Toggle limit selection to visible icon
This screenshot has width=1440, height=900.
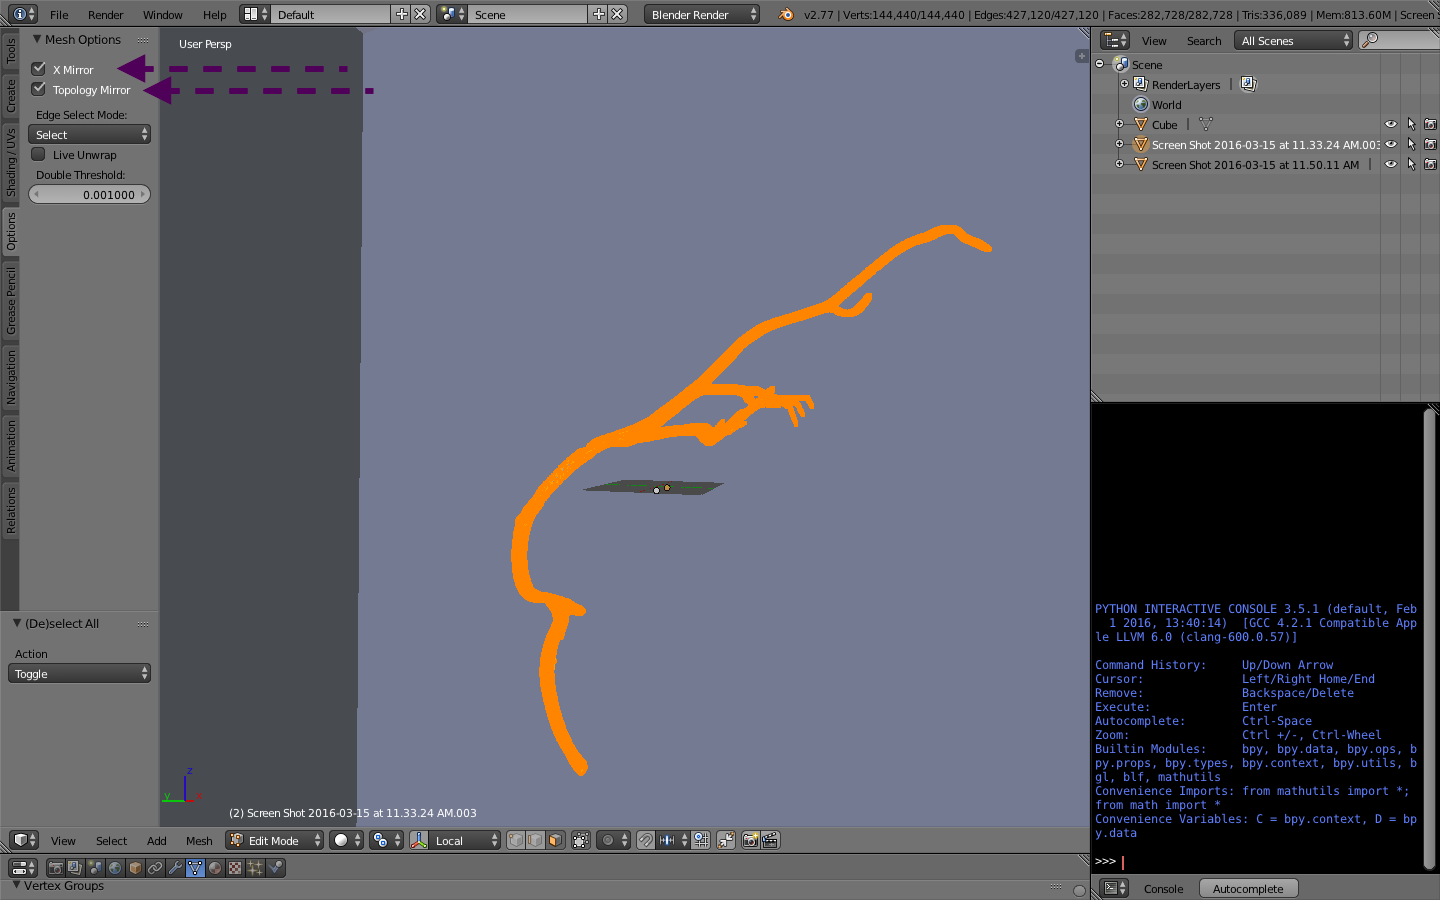point(580,841)
